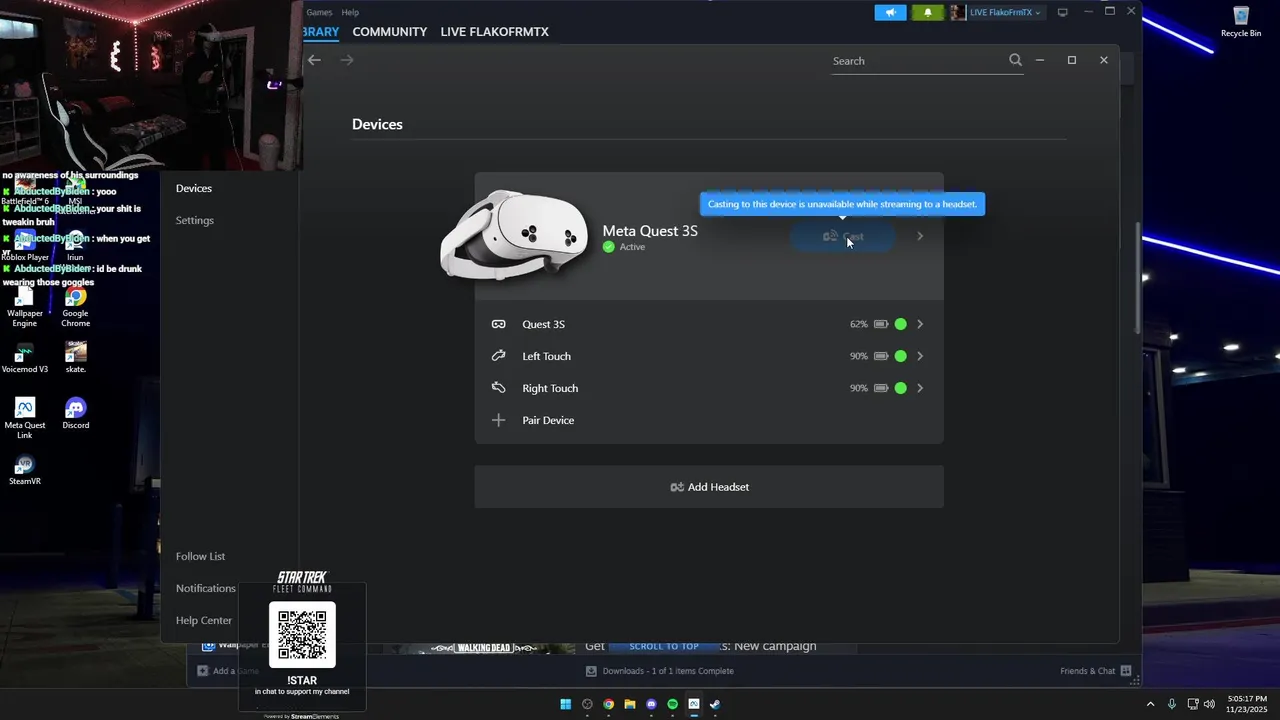
Task: Click the Quest 3S 62% battery text
Action: click(859, 324)
